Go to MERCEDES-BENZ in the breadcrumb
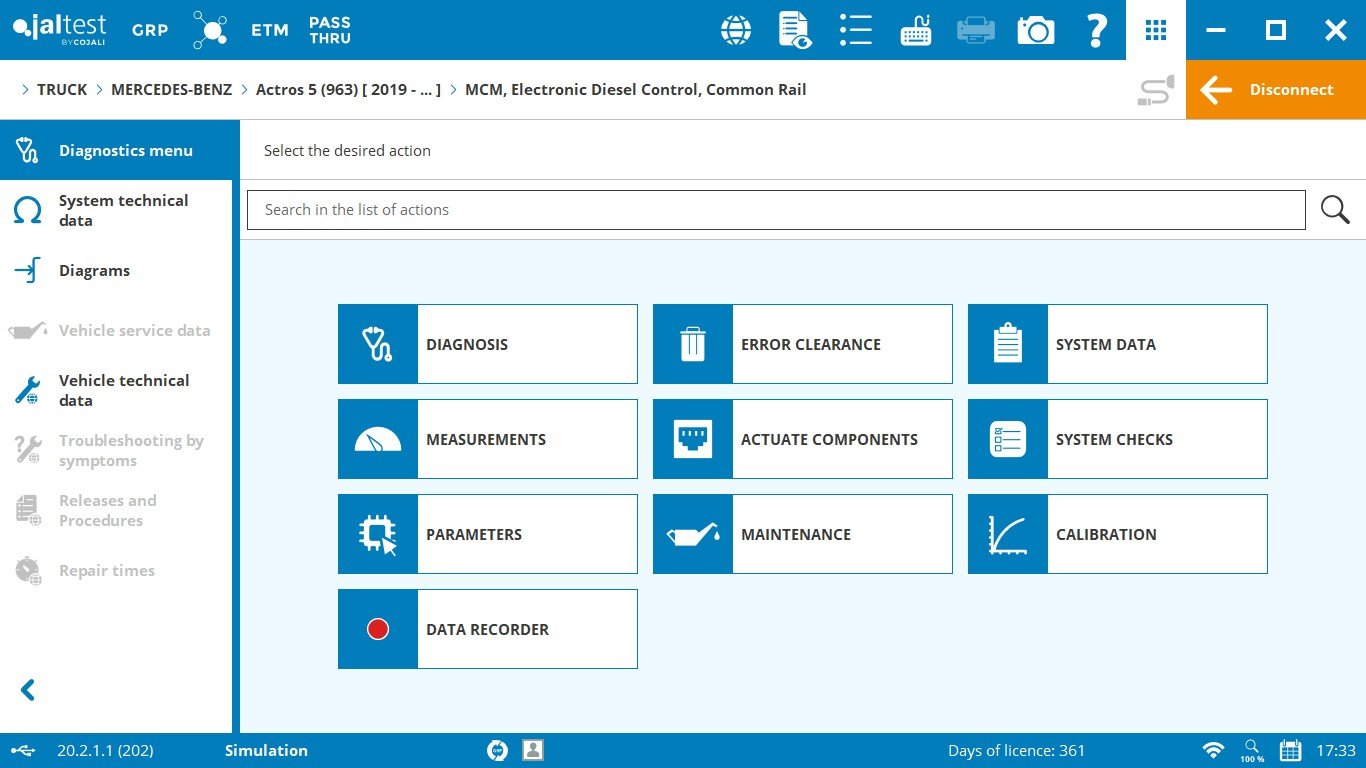 point(171,90)
